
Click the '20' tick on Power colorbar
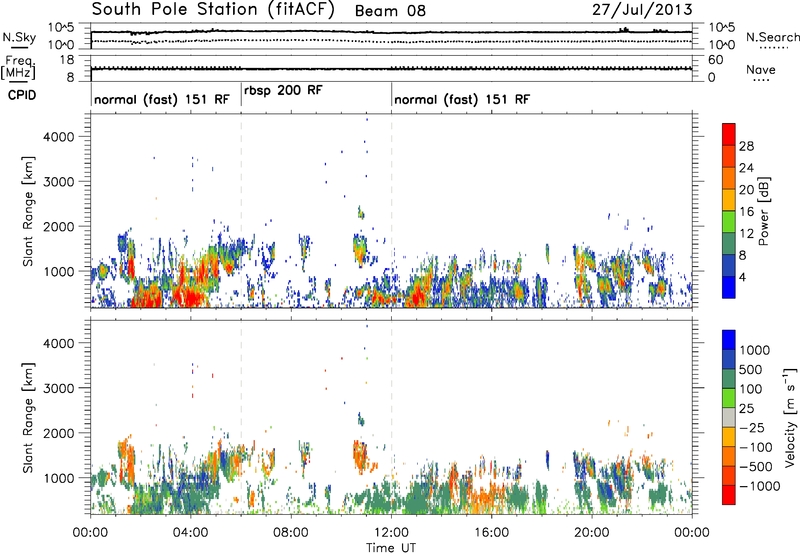(746, 190)
